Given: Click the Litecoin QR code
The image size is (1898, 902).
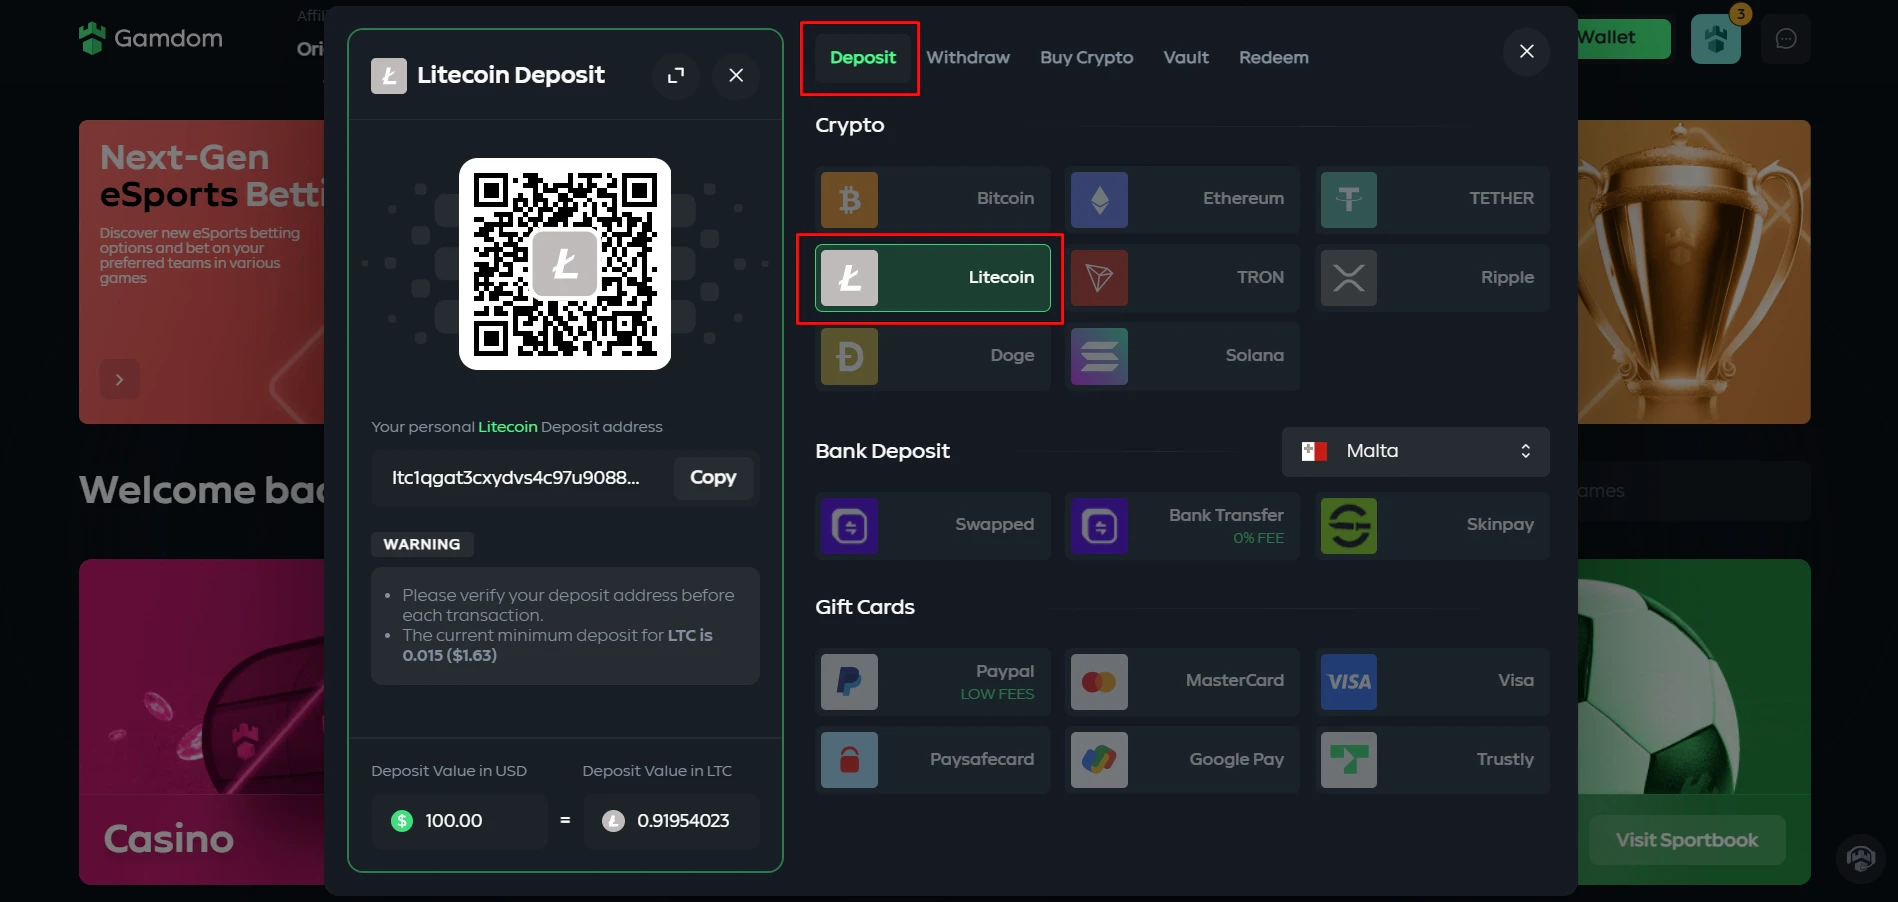Looking at the screenshot, I should [x=565, y=264].
